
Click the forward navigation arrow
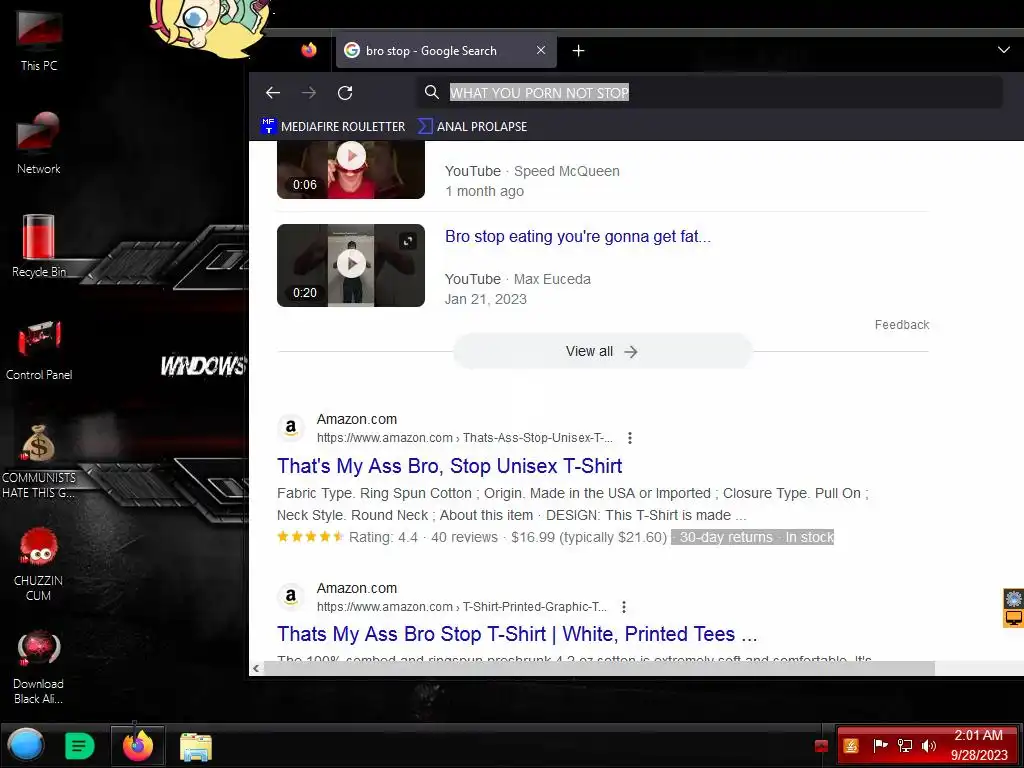coord(309,93)
